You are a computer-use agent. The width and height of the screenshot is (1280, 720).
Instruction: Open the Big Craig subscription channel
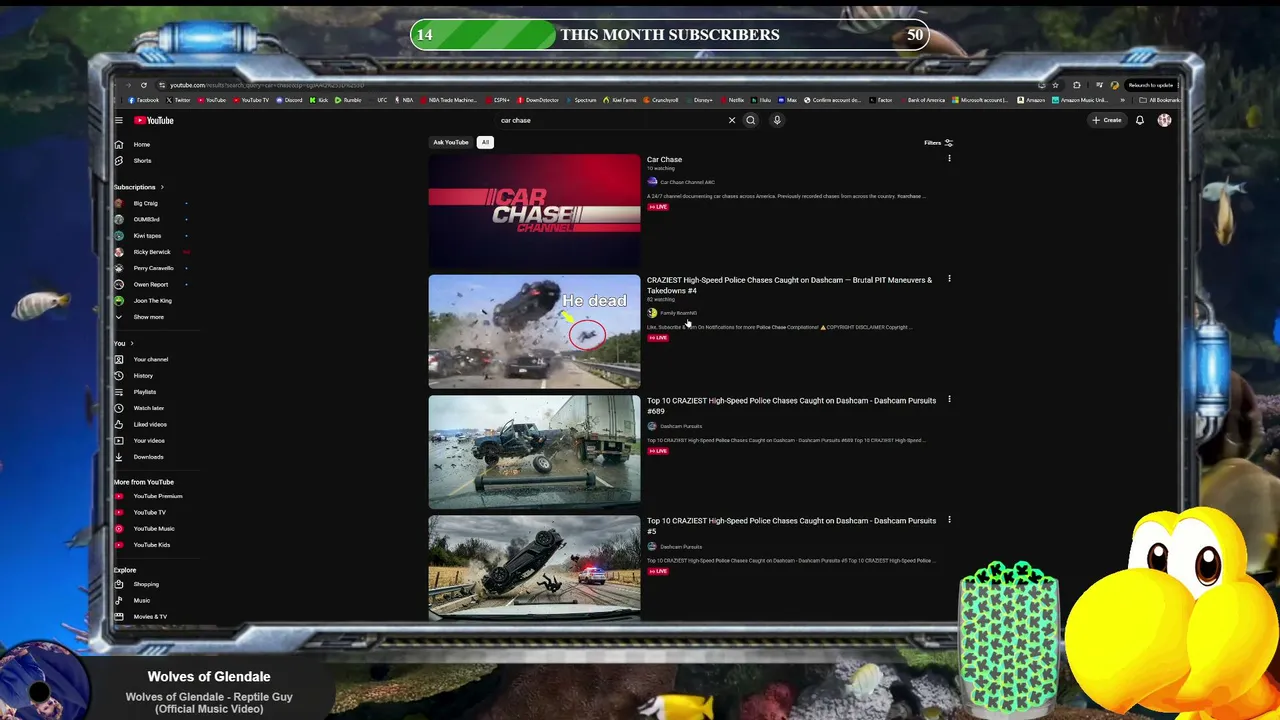coord(137,203)
